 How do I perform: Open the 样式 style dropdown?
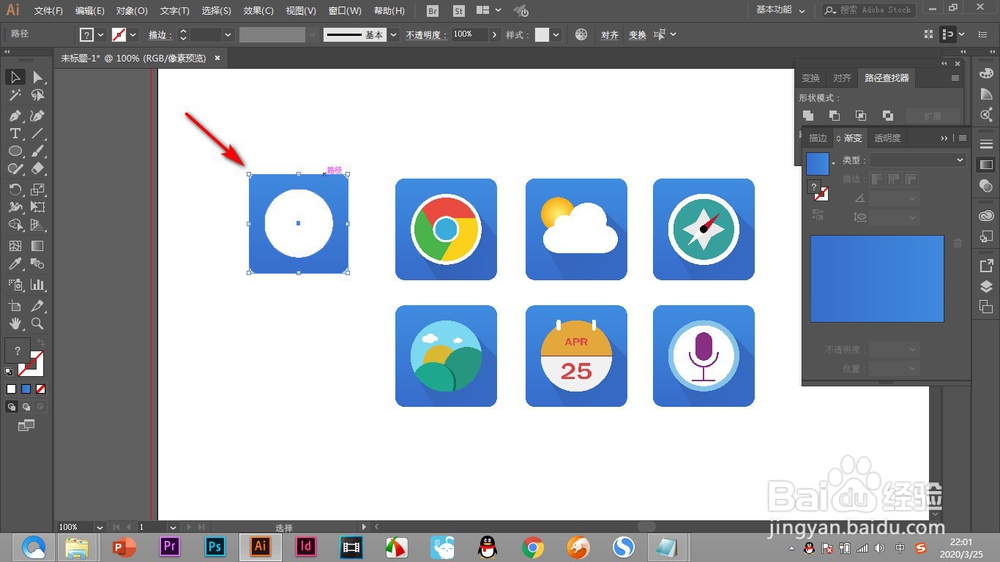click(x=556, y=35)
